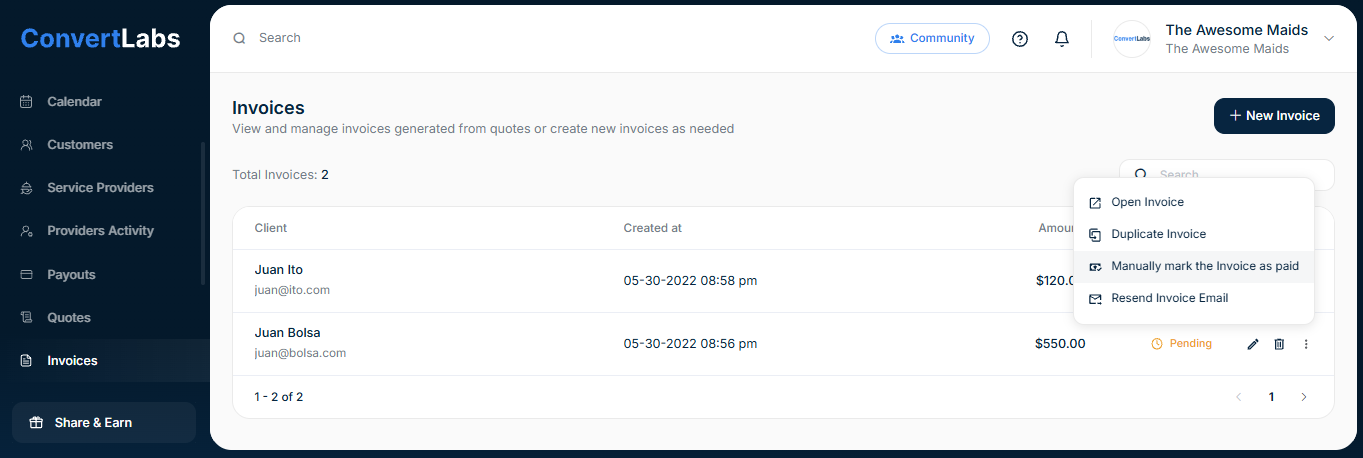Click the gift icon beside Share & Earn
The width and height of the screenshot is (1363, 458).
[x=36, y=423]
